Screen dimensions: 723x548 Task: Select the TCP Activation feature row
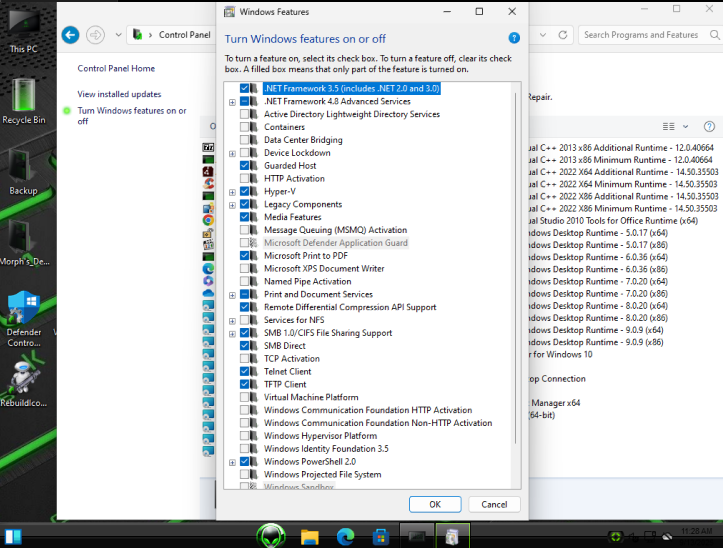tap(291, 358)
